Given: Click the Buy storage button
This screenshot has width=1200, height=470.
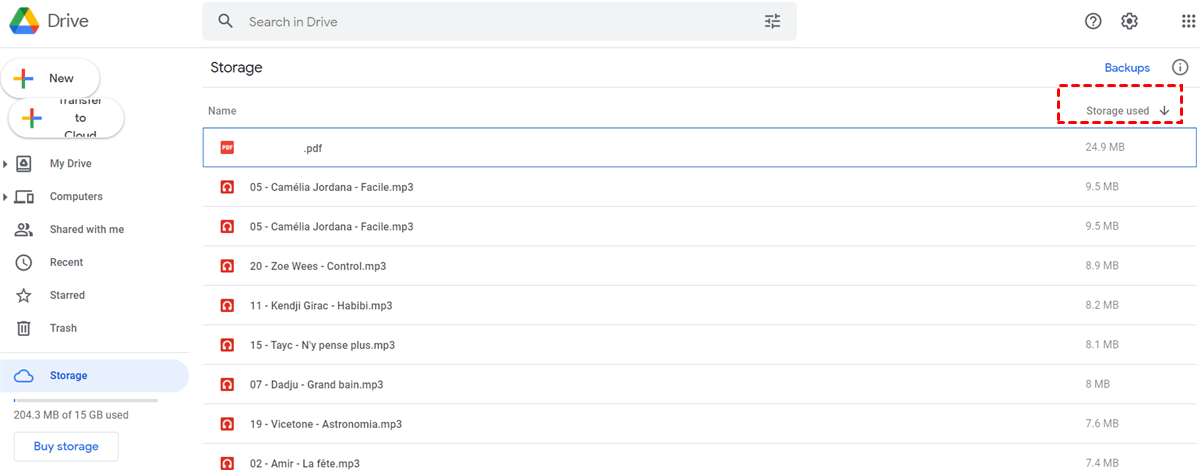Looking at the screenshot, I should pyautogui.click(x=66, y=447).
